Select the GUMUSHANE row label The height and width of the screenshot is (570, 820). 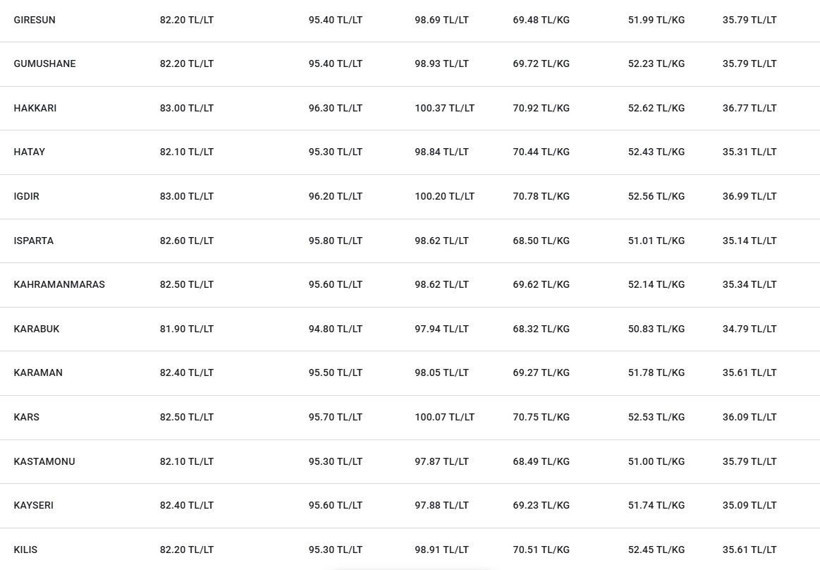click(44, 64)
